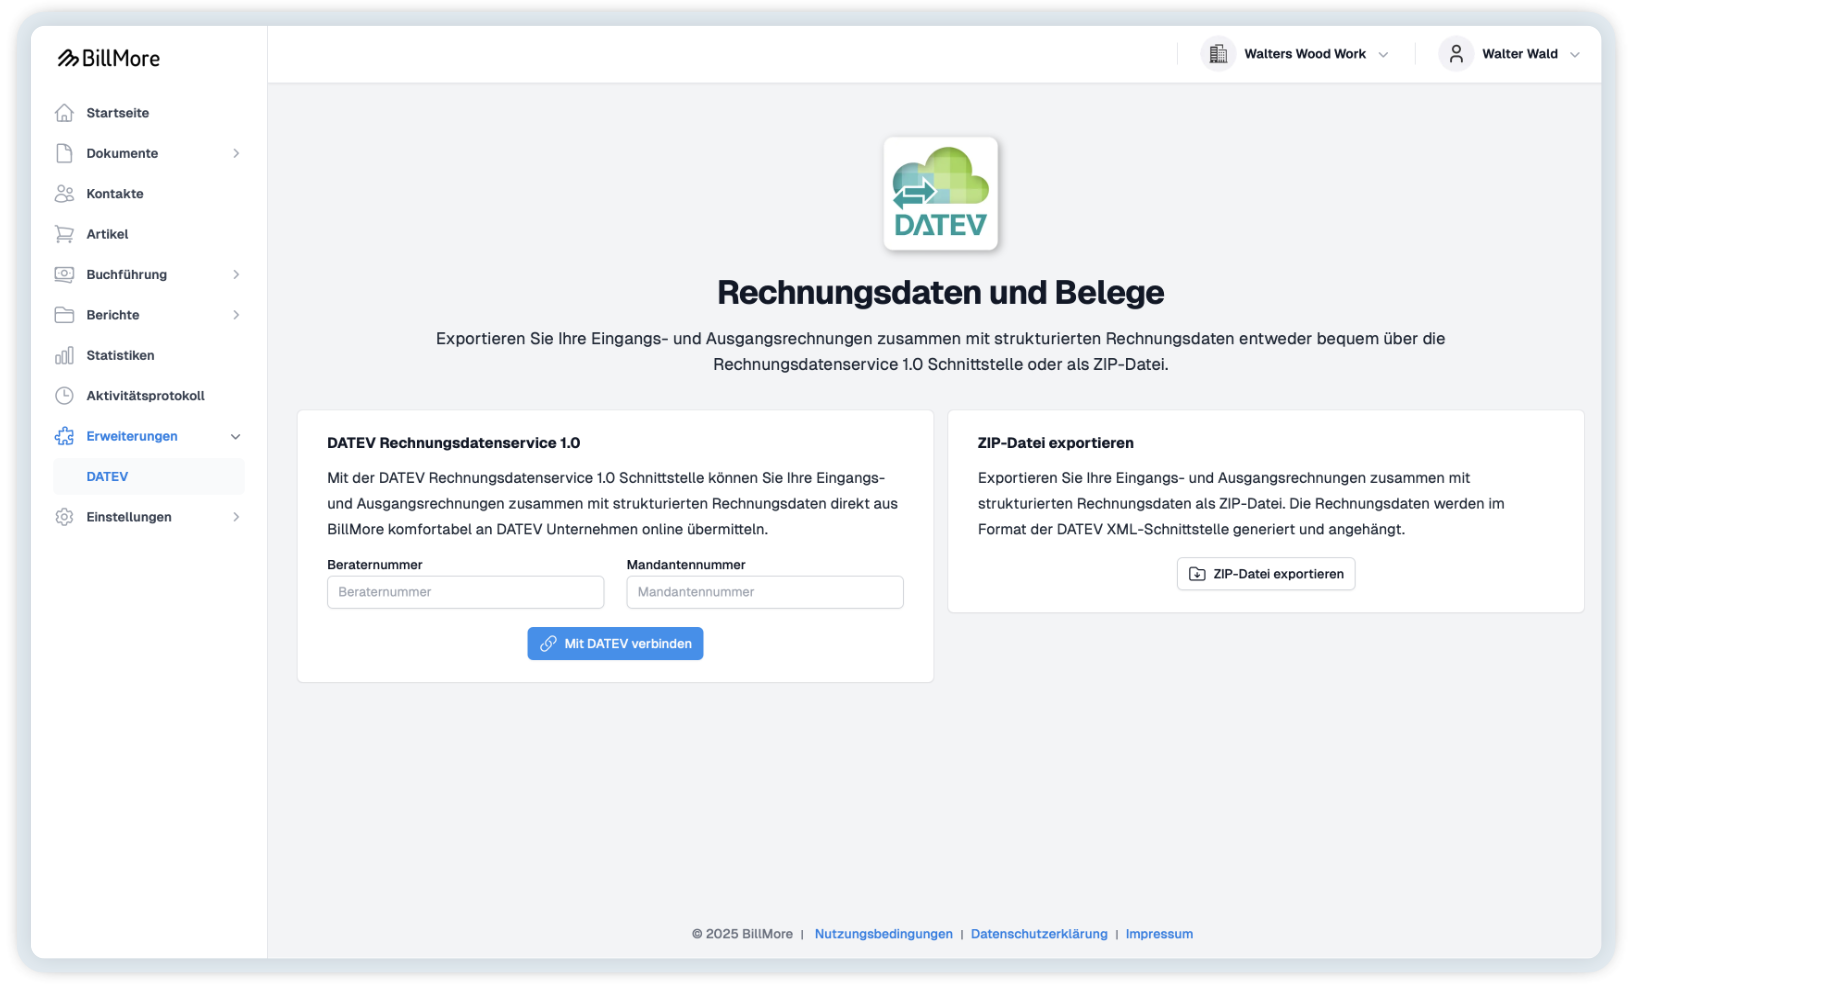The image size is (1828, 984).
Task: Go to Startseite in the sidebar
Action: [x=149, y=113]
